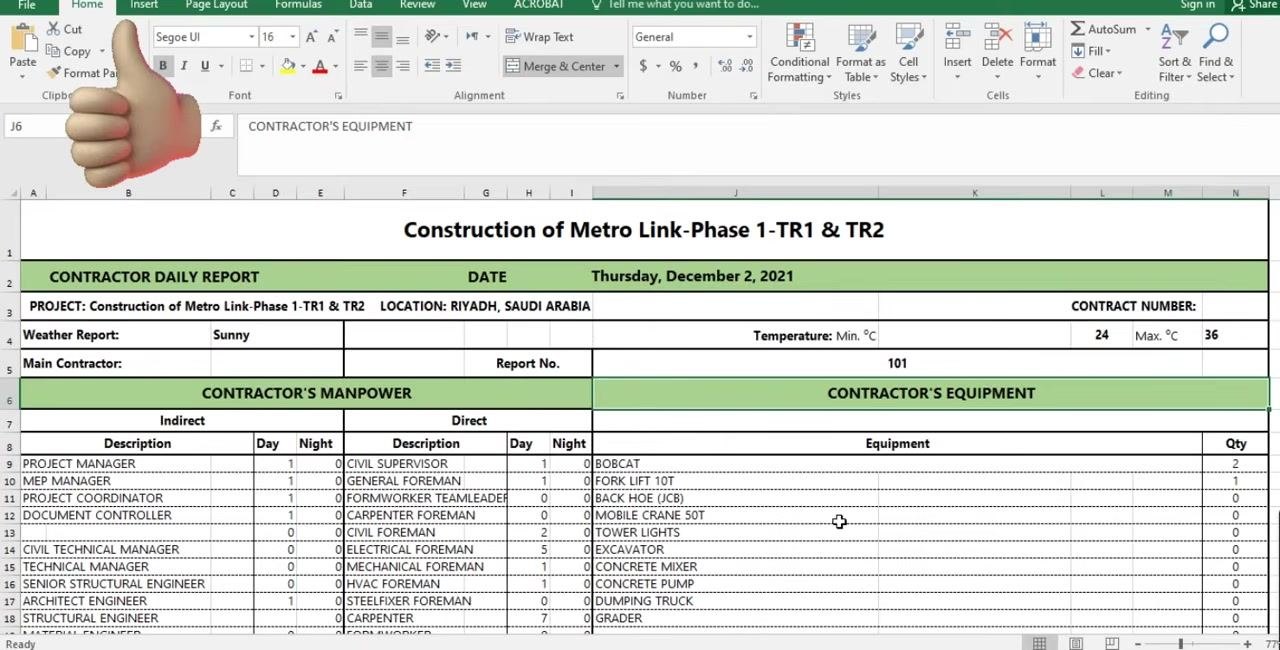Open the Merge & Center dropdown arrow
This screenshot has width=1280, height=650.
pos(616,67)
